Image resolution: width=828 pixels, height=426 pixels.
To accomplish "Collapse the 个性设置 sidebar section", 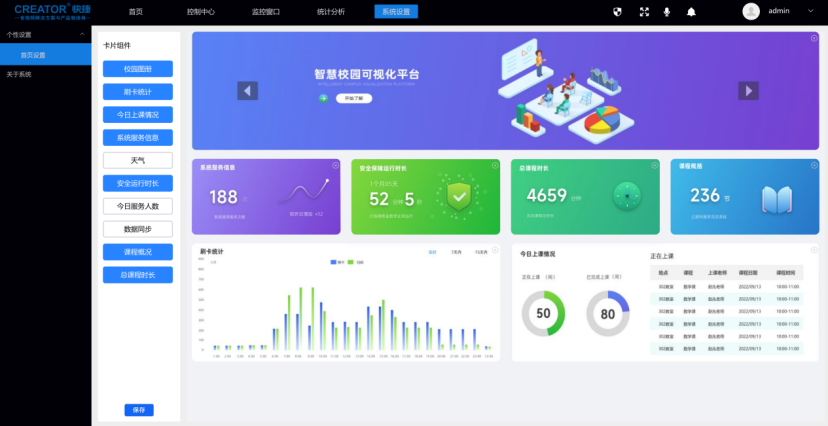I will point(82,35).
